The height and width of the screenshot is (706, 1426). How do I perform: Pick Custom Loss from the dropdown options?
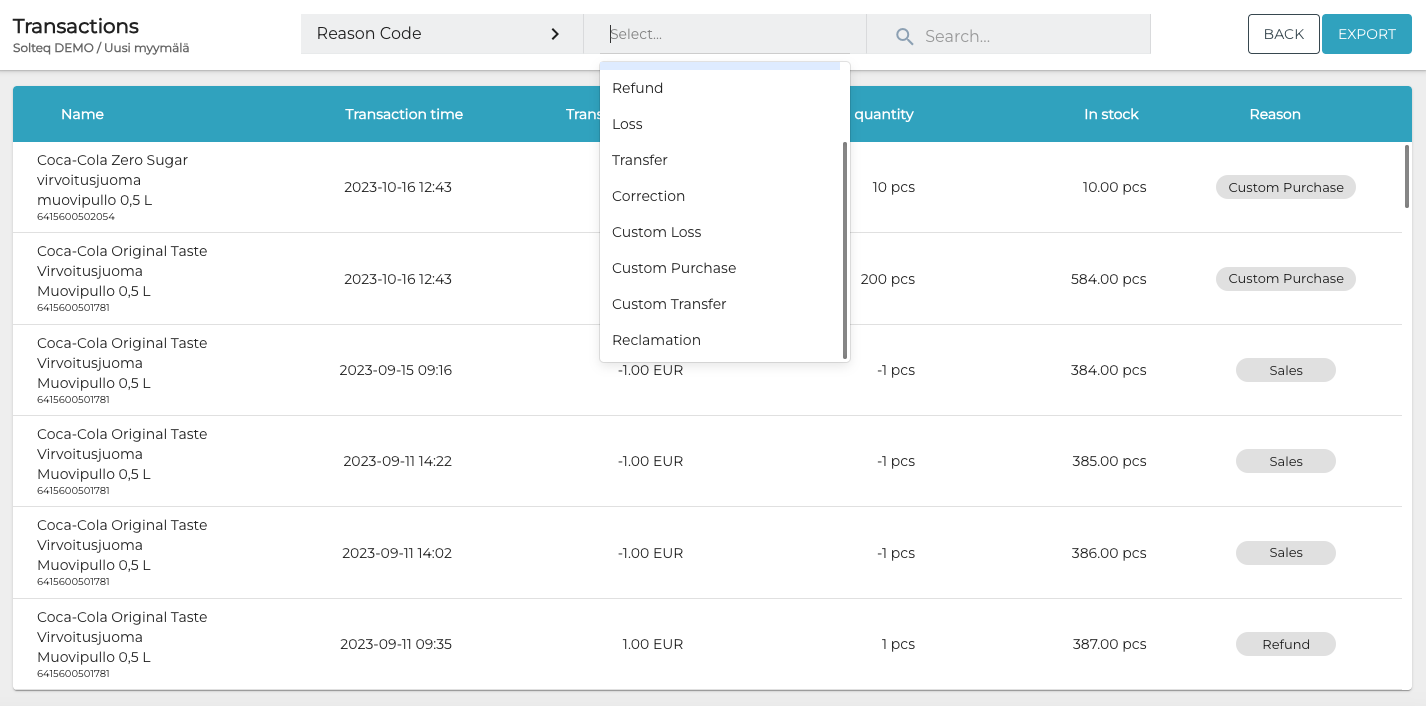pos(656,232)
